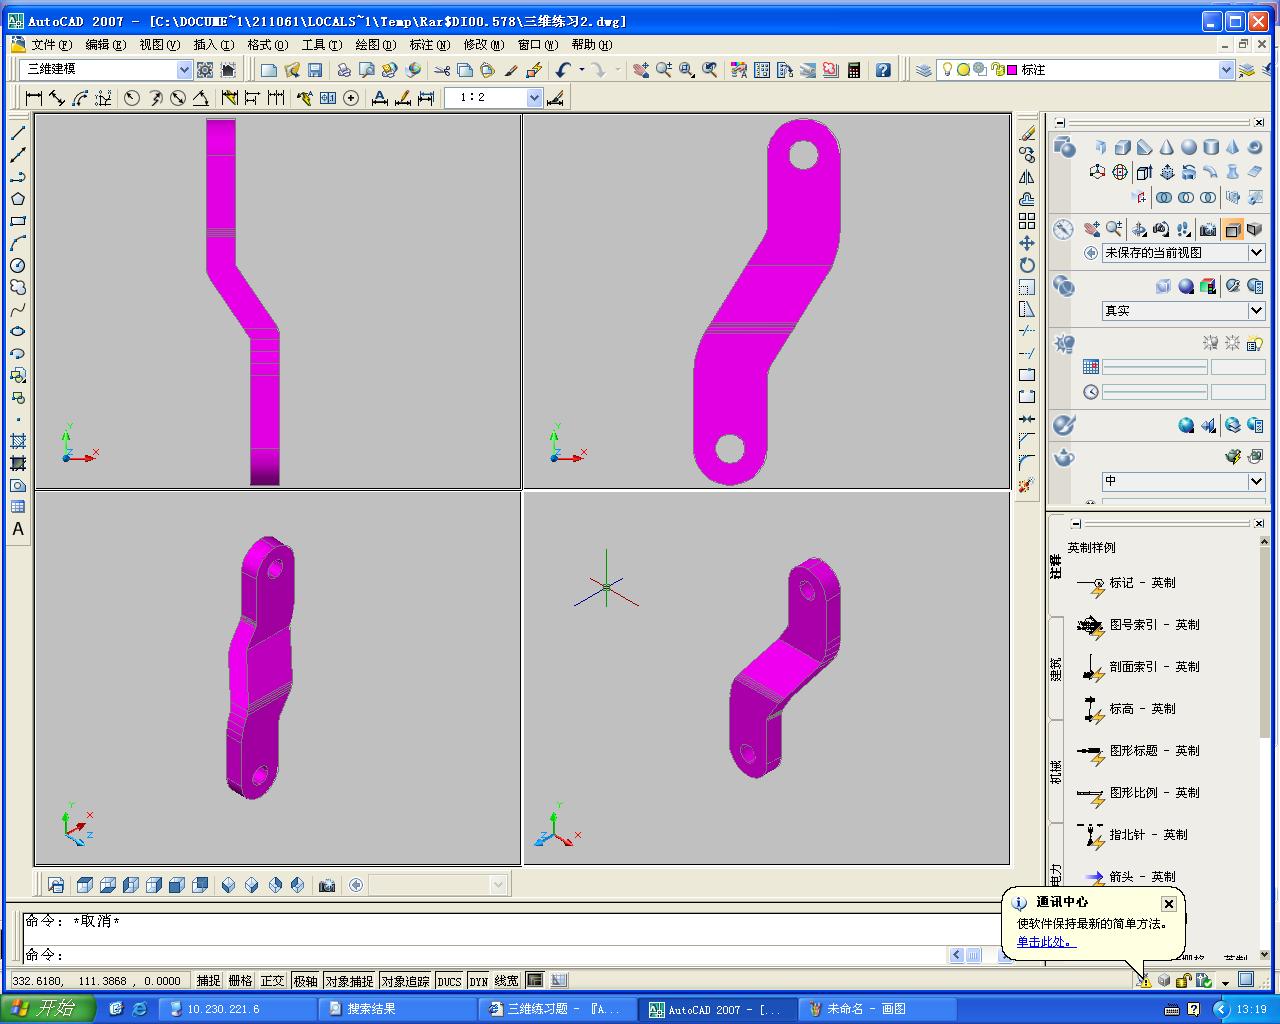Image resolution: width=1280 pixels, height=1024 pixels.
Task: Open the 真实 visual style dropdown
Action: pos(1257,311)
